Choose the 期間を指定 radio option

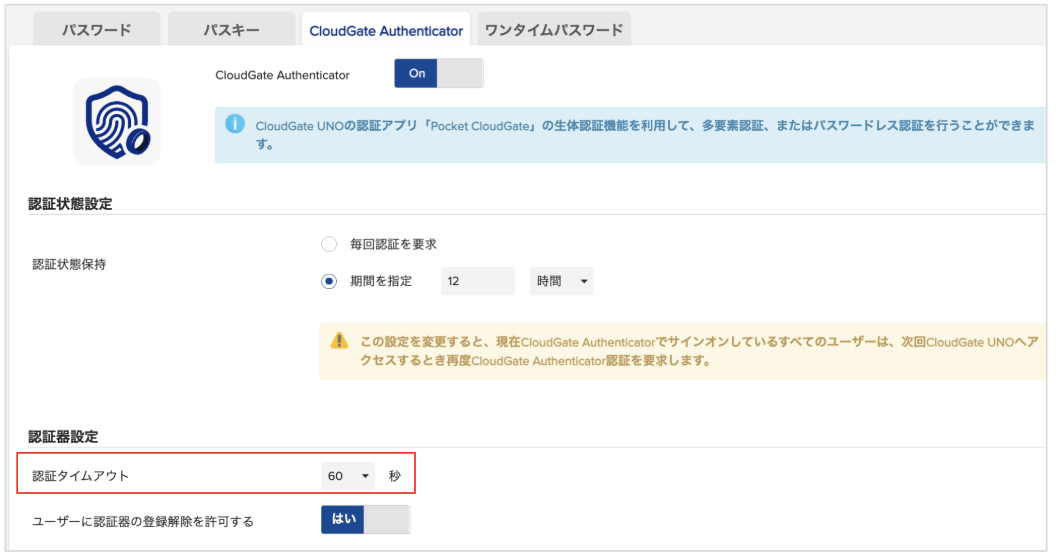click(329, 281)
